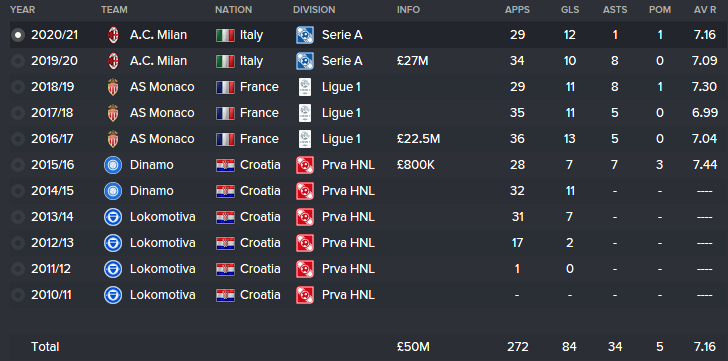This screenshot has height=361, width=728.
Task: Click the Italy flag in 2019/20 row
Action: coord(225,61)
